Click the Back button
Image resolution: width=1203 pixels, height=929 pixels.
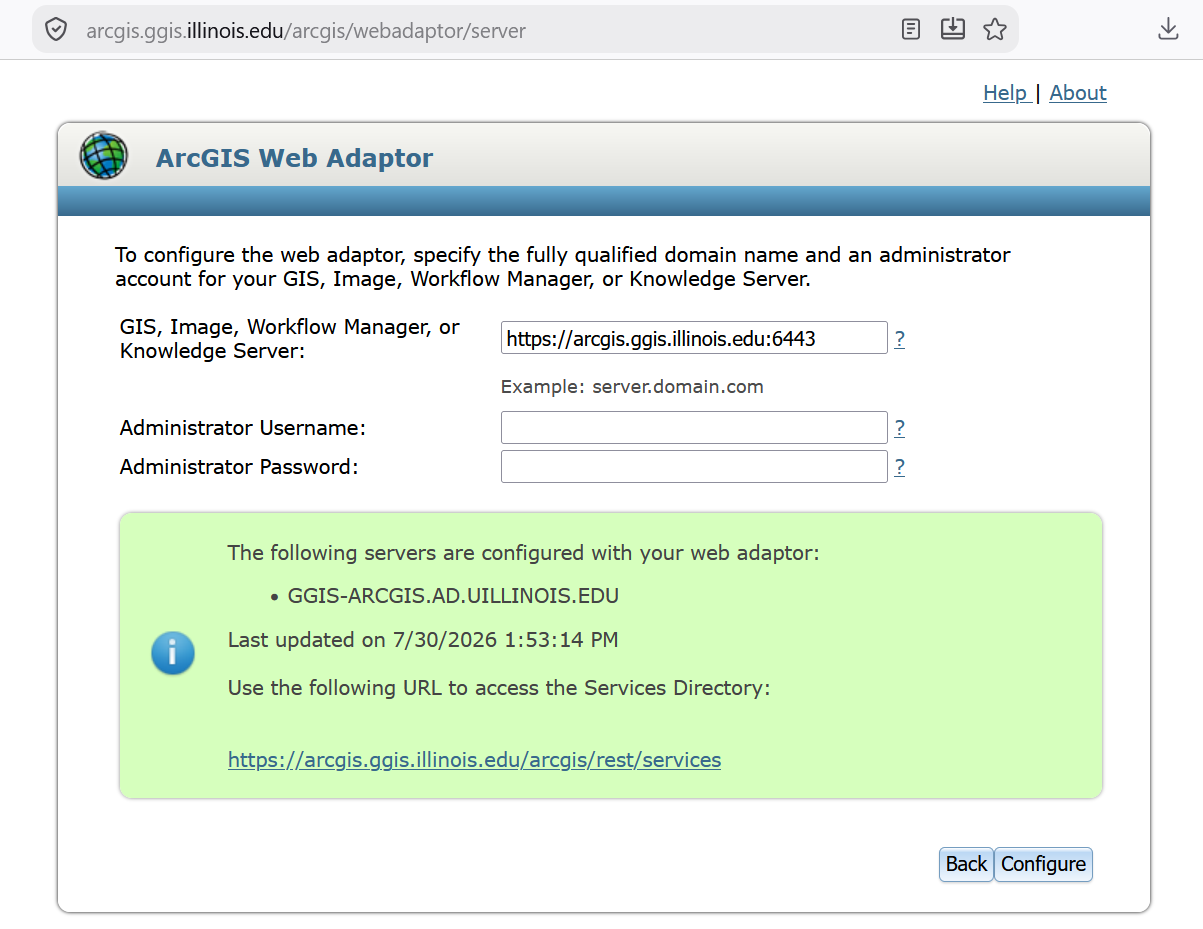tap(966, 864)
